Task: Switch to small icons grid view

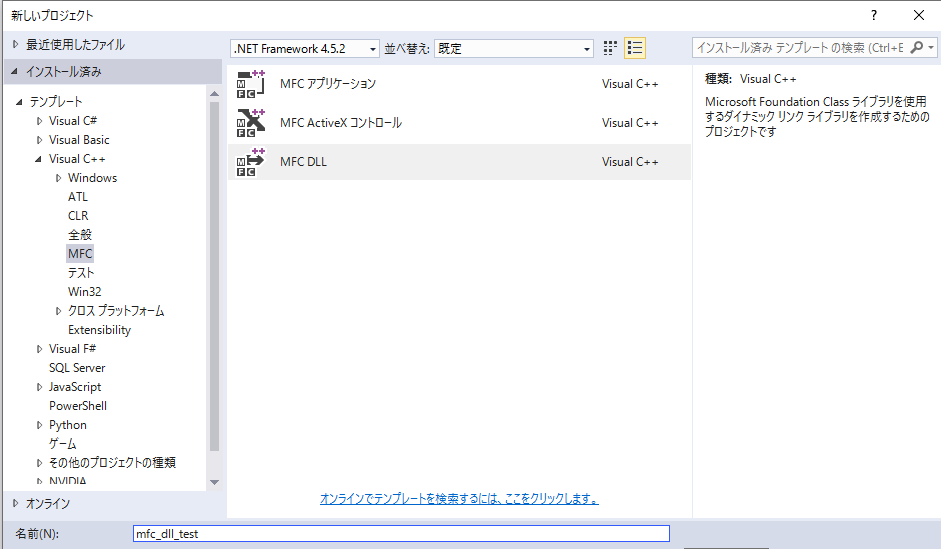Action: click(x=610, y=48)
